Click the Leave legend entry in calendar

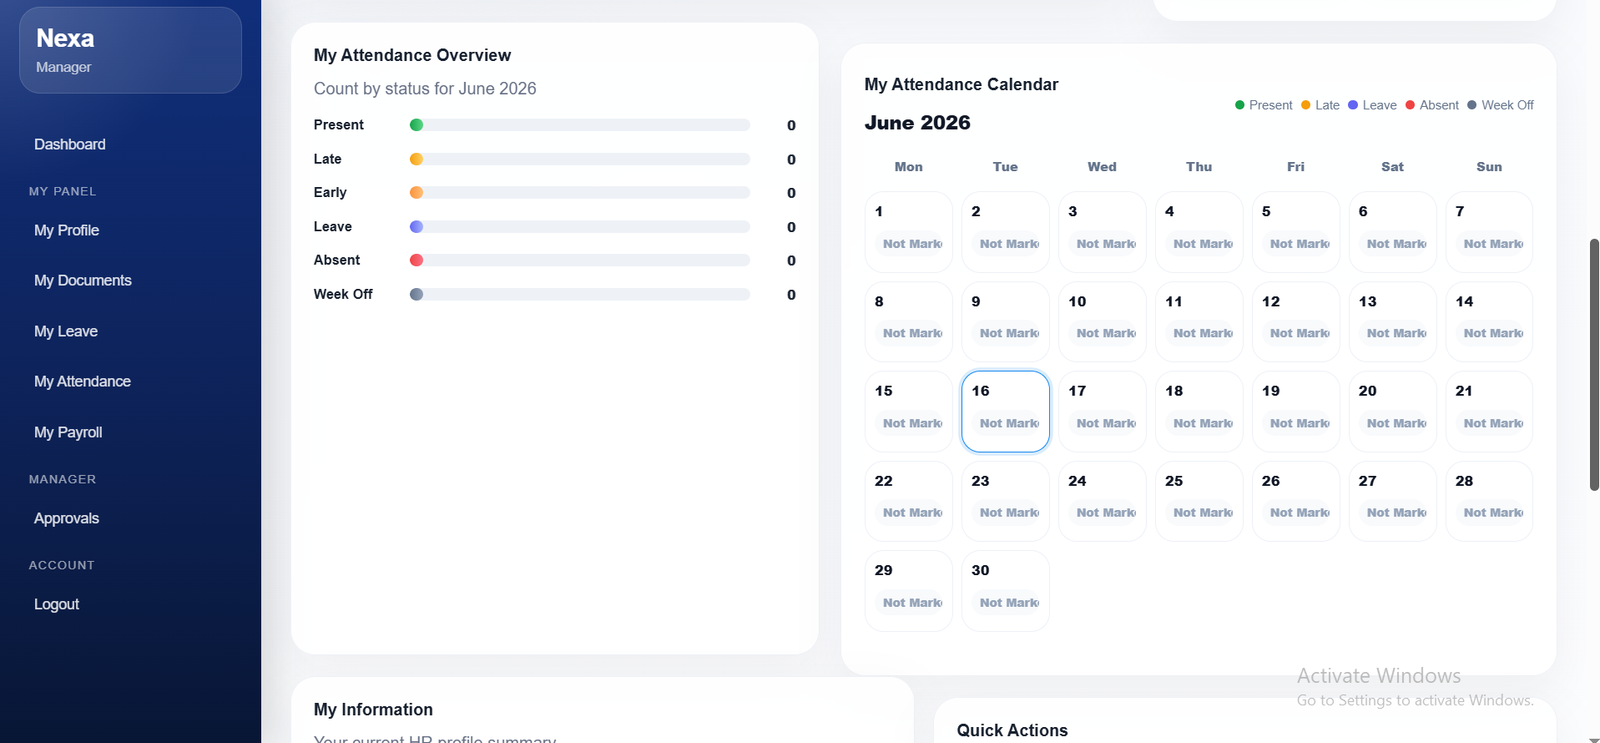point(1372,105)
